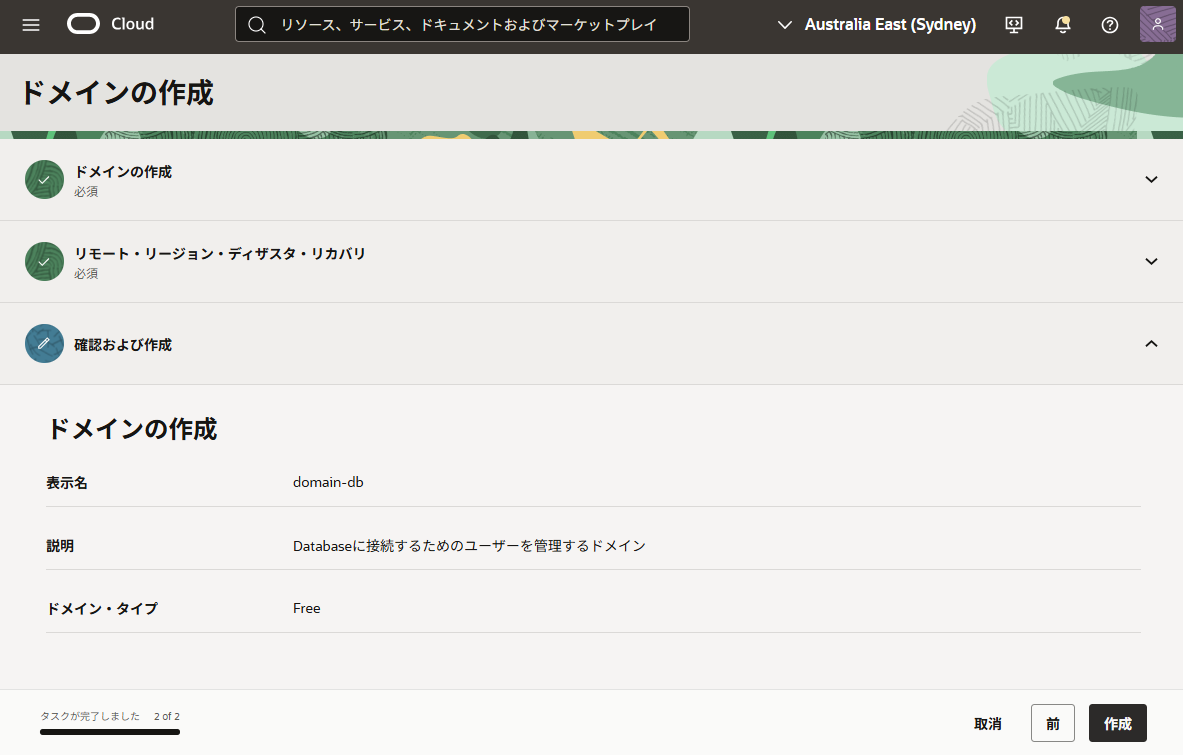Focus the resource search input field
This screenshot has width=1183, height=755.
[470, 25]
